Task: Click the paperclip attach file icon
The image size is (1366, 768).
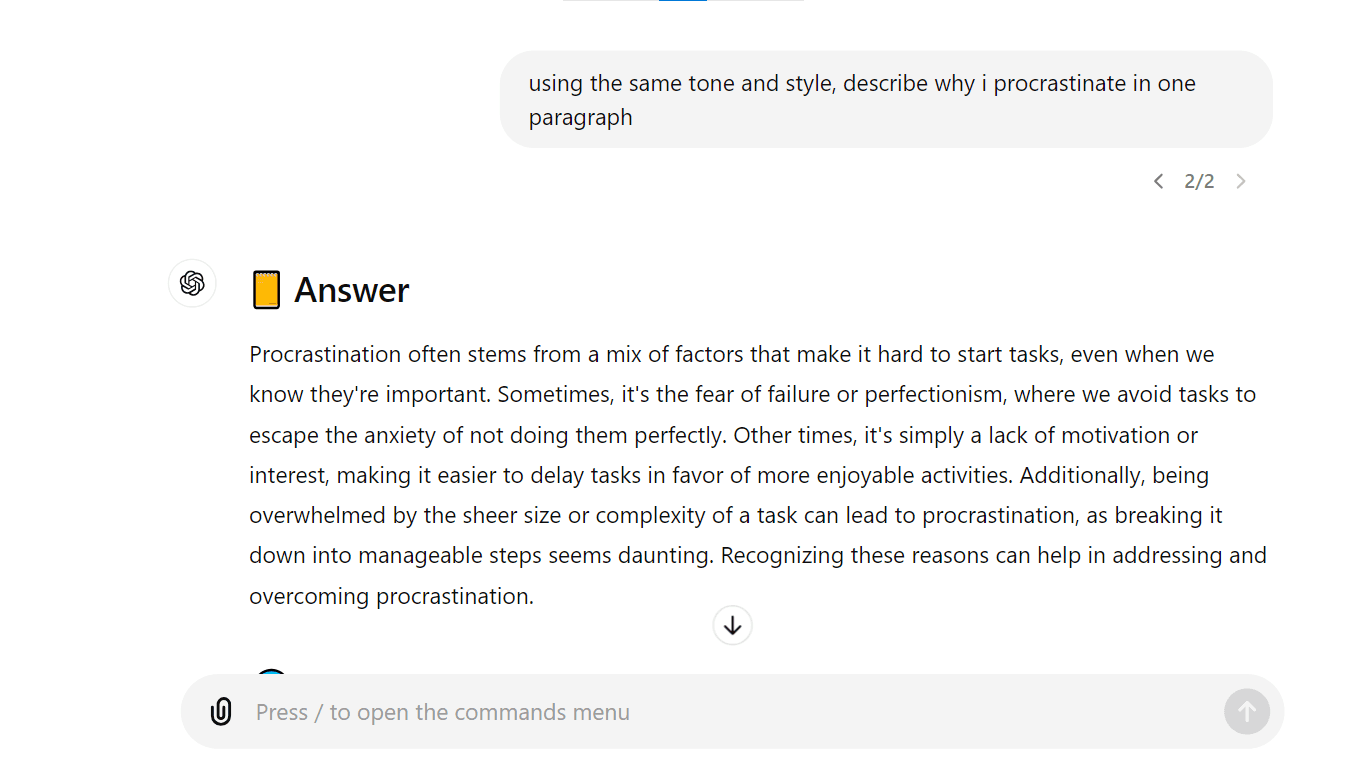Action: (x=221, y=712)
